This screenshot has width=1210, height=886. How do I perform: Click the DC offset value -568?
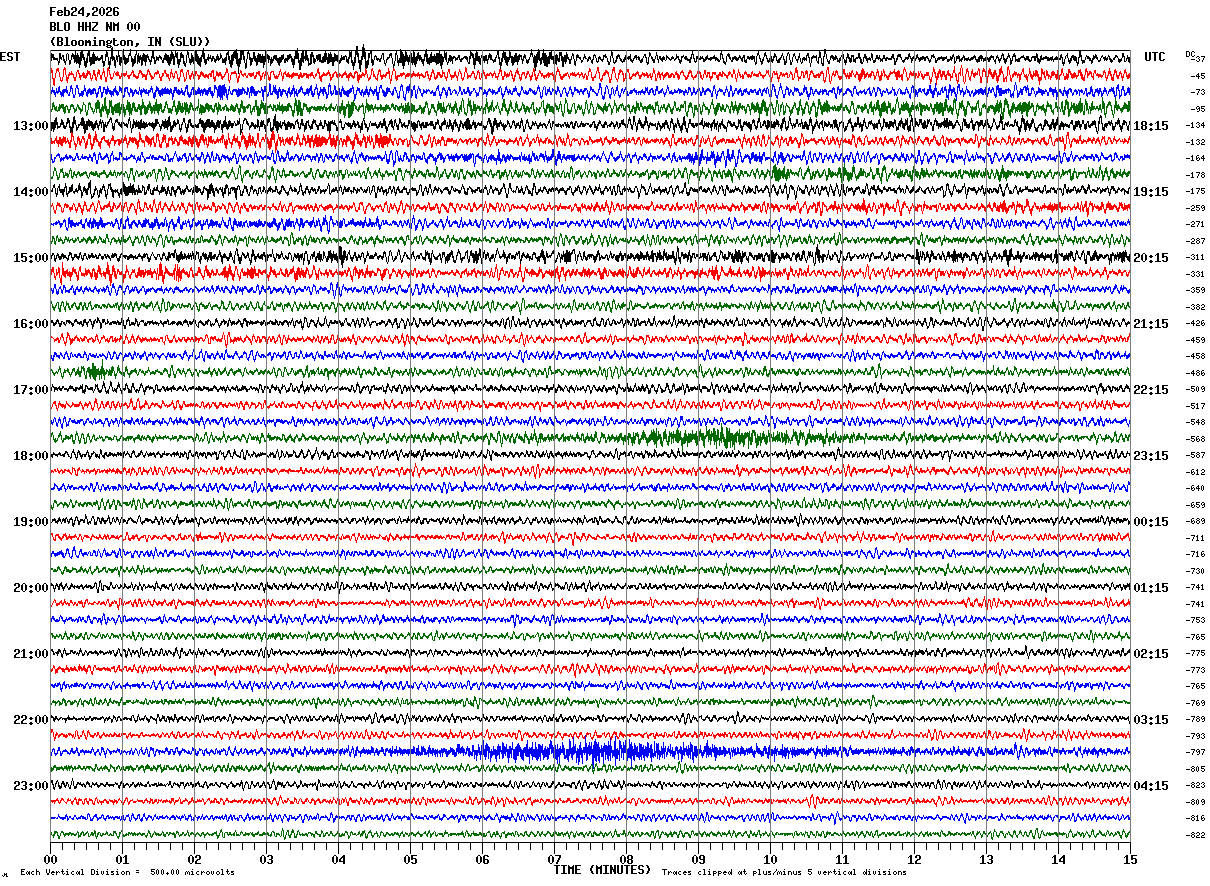(1195, 439)
